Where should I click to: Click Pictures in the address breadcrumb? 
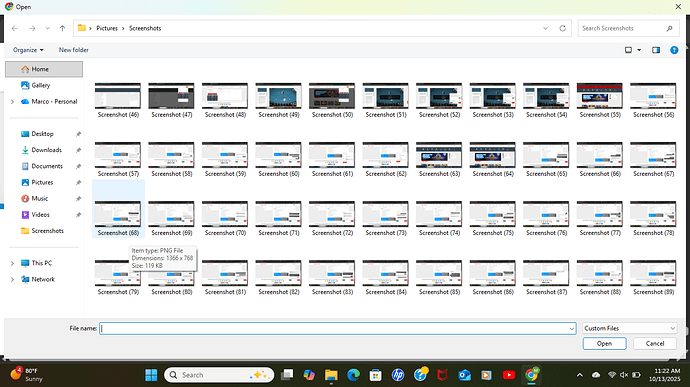click(x=107, y=28)
